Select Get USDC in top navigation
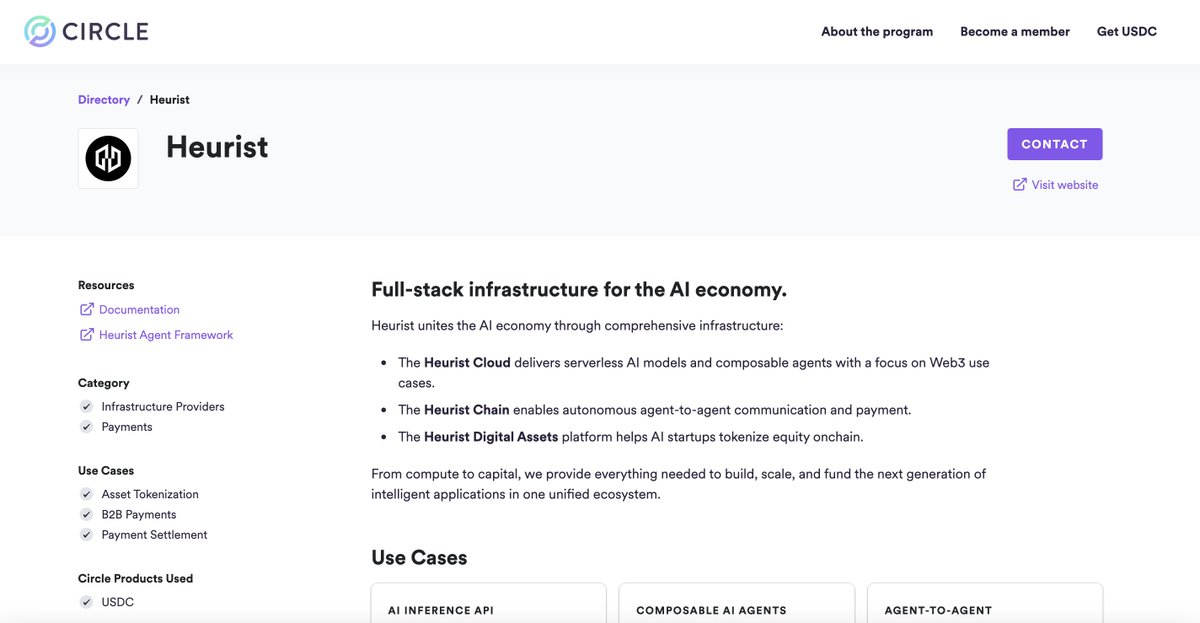This screenshot has width=1200, height=623. pos(1127,32)
